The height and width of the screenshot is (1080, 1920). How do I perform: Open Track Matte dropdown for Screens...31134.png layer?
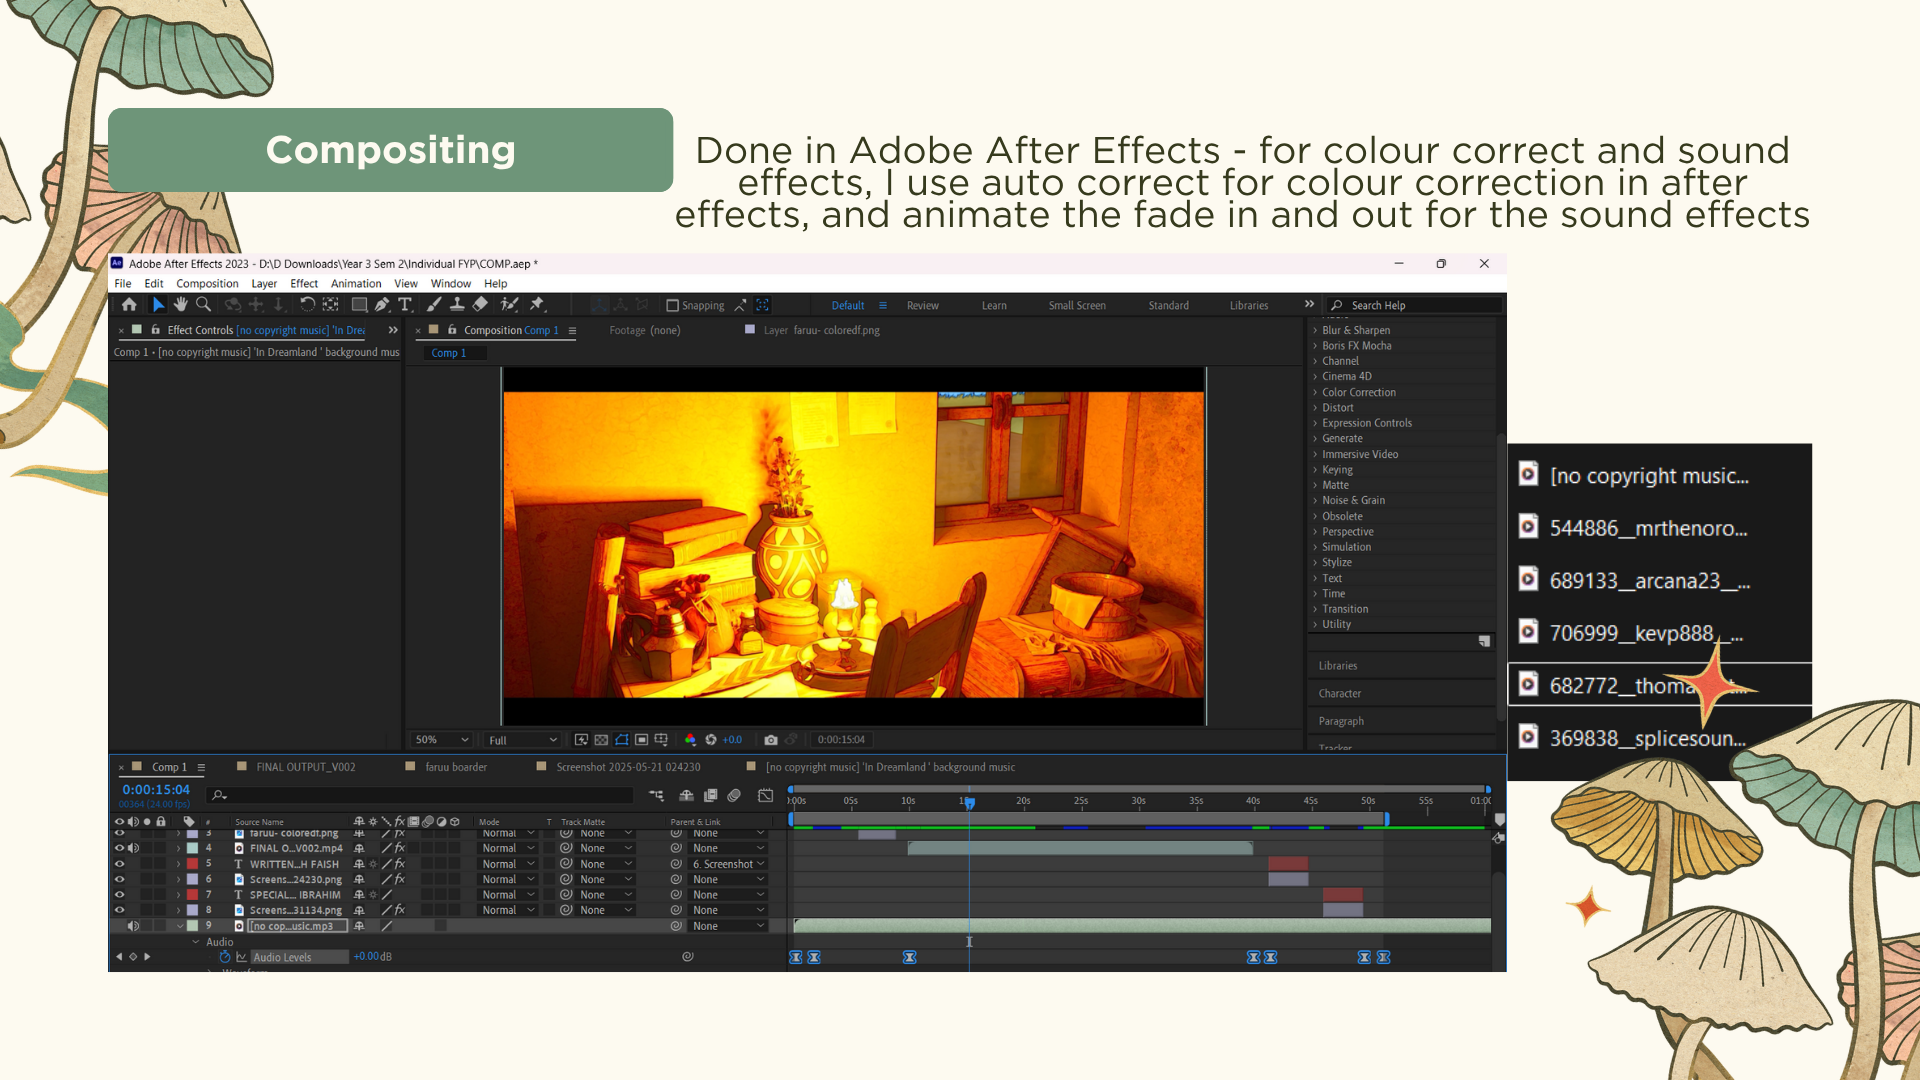coord(606,911)
